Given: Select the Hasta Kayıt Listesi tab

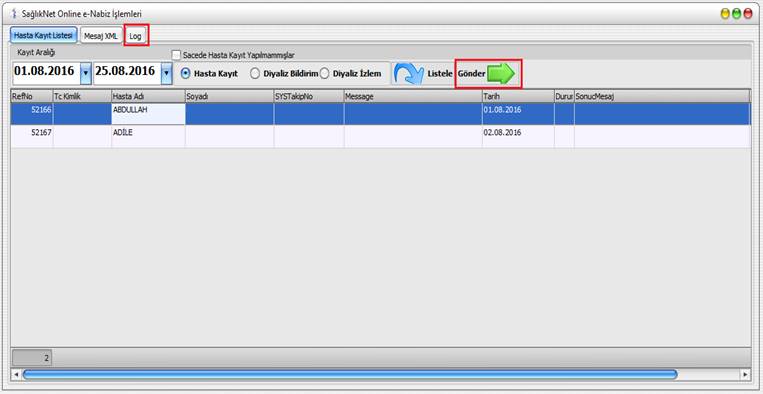Looking at the screenshot, I should pos(43,36).
